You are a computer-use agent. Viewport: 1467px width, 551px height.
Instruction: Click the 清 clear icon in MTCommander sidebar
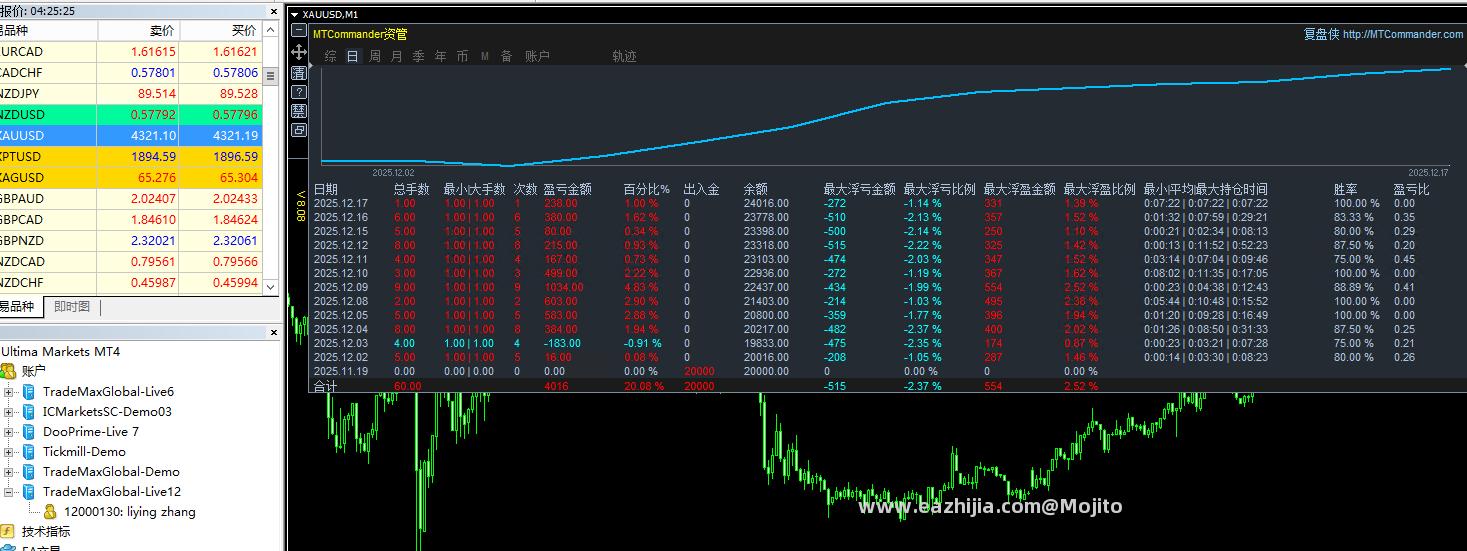point(299,73)
